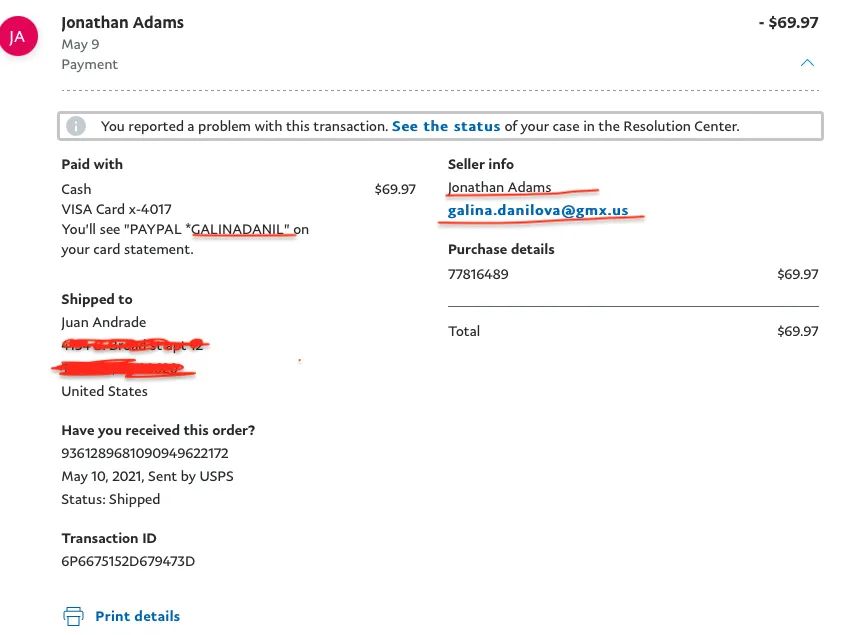Open the See the status link
Image resolution: width=850 pixels, height=635 pixels.
[x=446, y=126]
